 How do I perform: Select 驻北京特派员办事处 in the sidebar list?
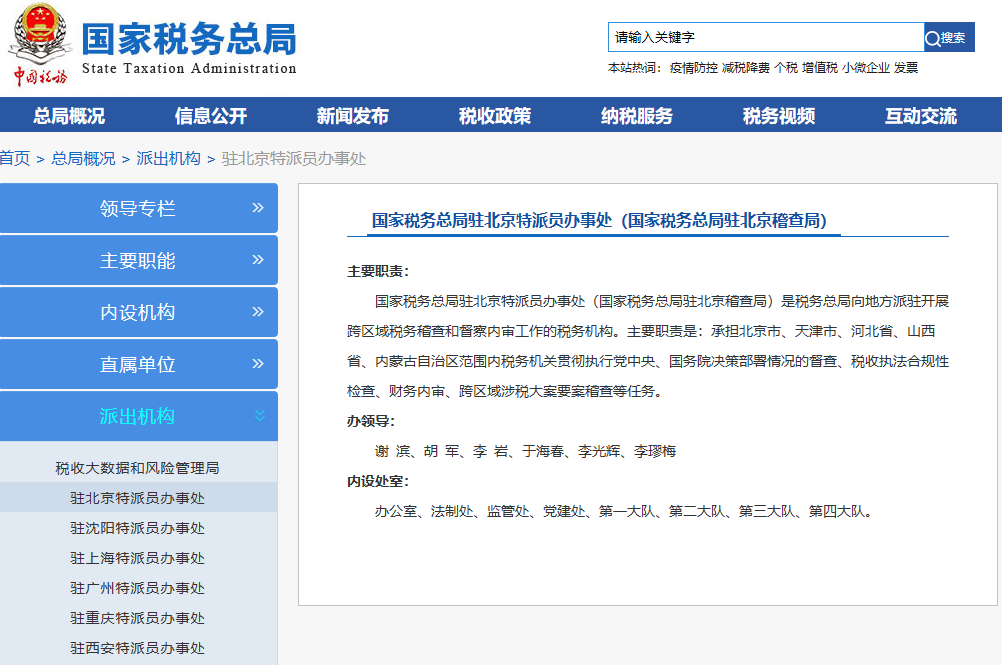click(x=137, y=498)
